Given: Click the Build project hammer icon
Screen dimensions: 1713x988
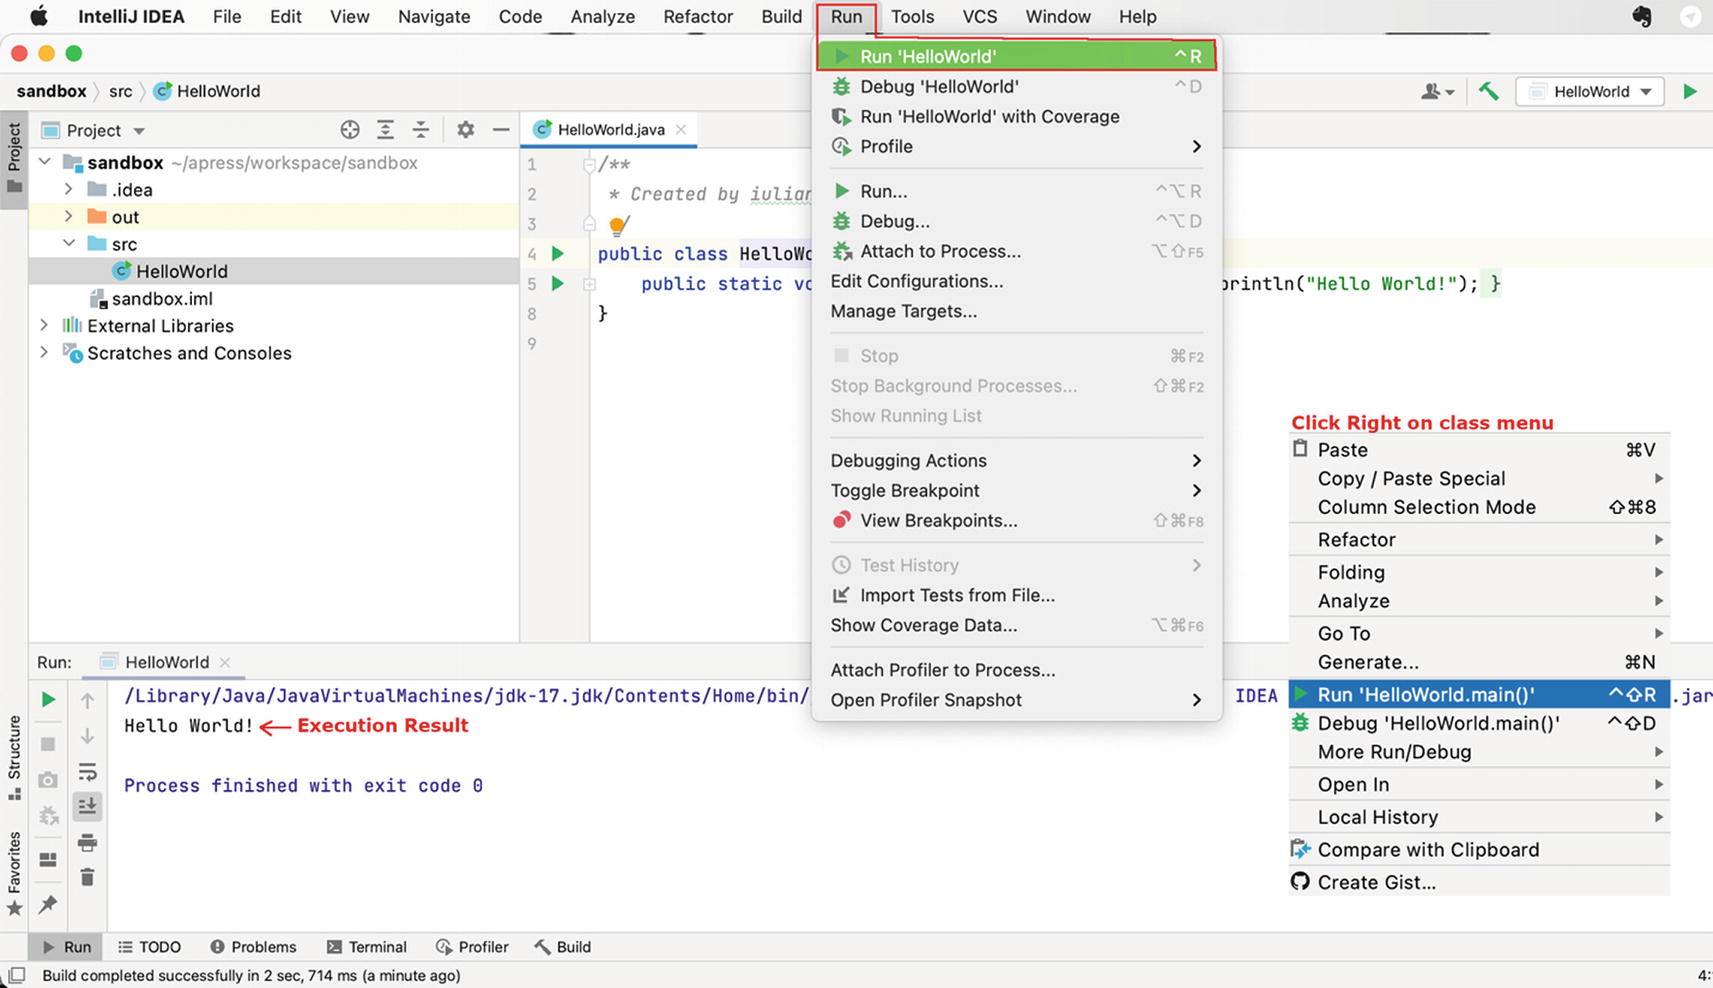Looking at the screenshot, I should tap(1488, 91).
